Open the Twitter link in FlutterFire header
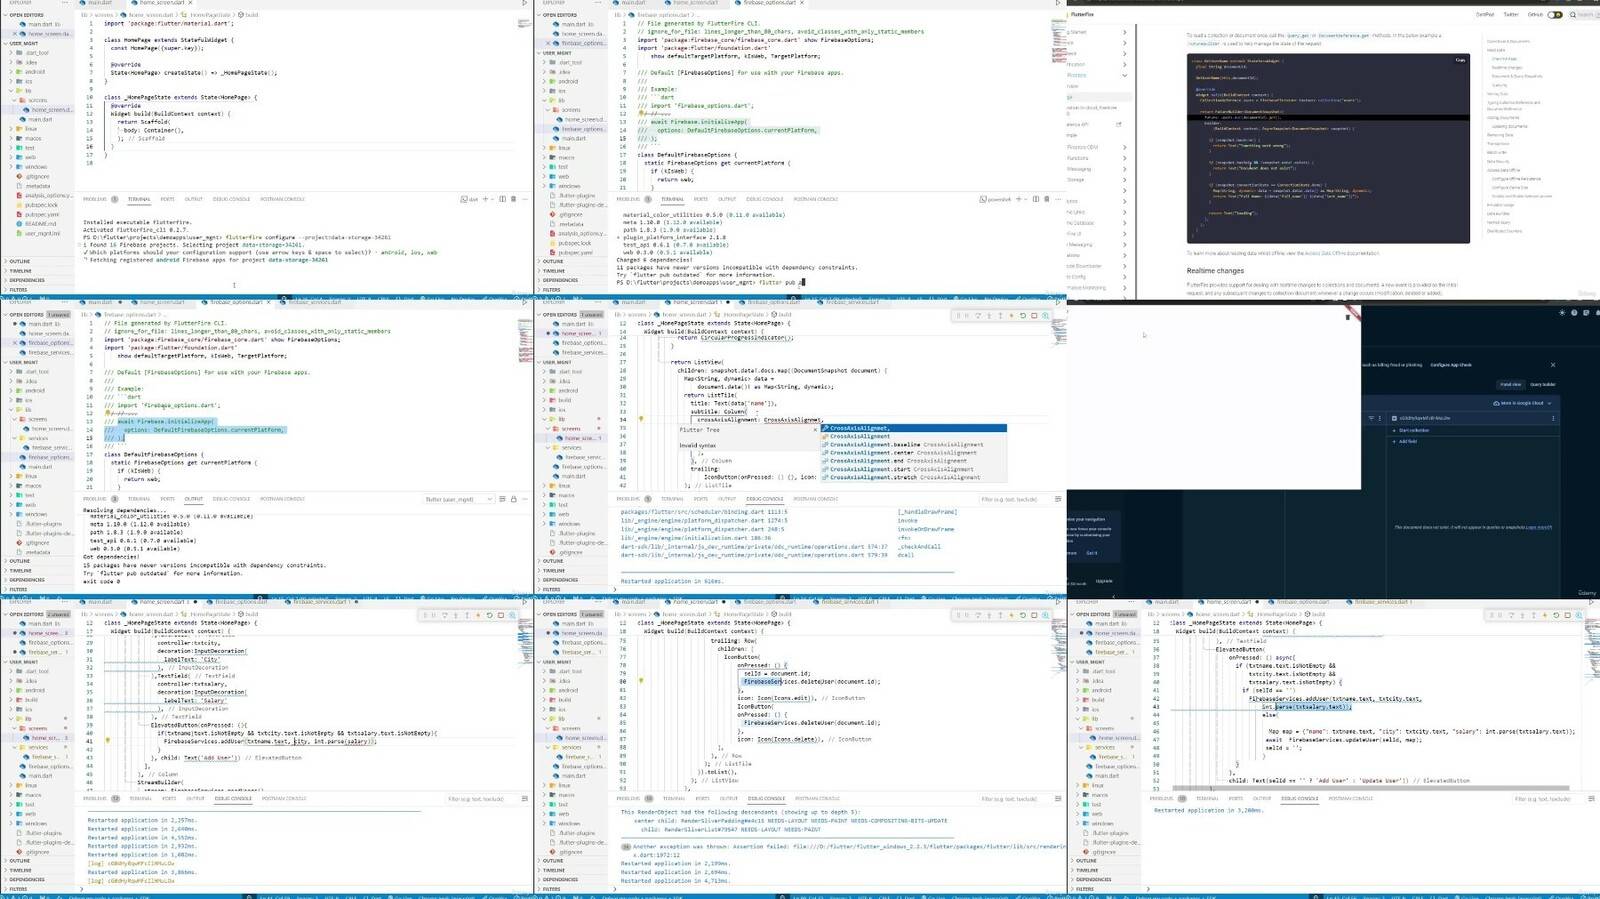The width and height of the screenshot is (1600, 899). 1511,14
